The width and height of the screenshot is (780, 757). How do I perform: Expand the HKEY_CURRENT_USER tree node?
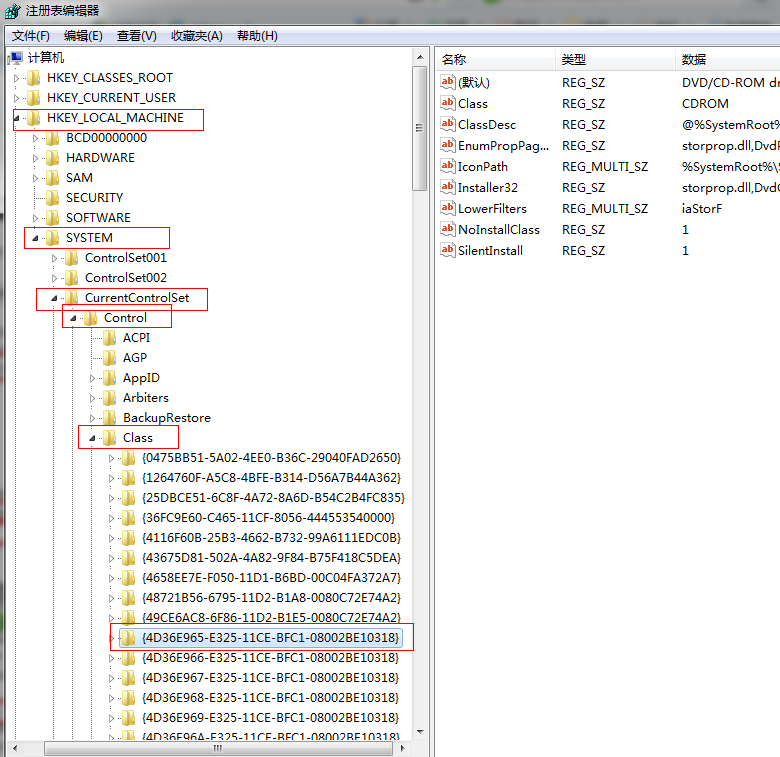[17, 98]
